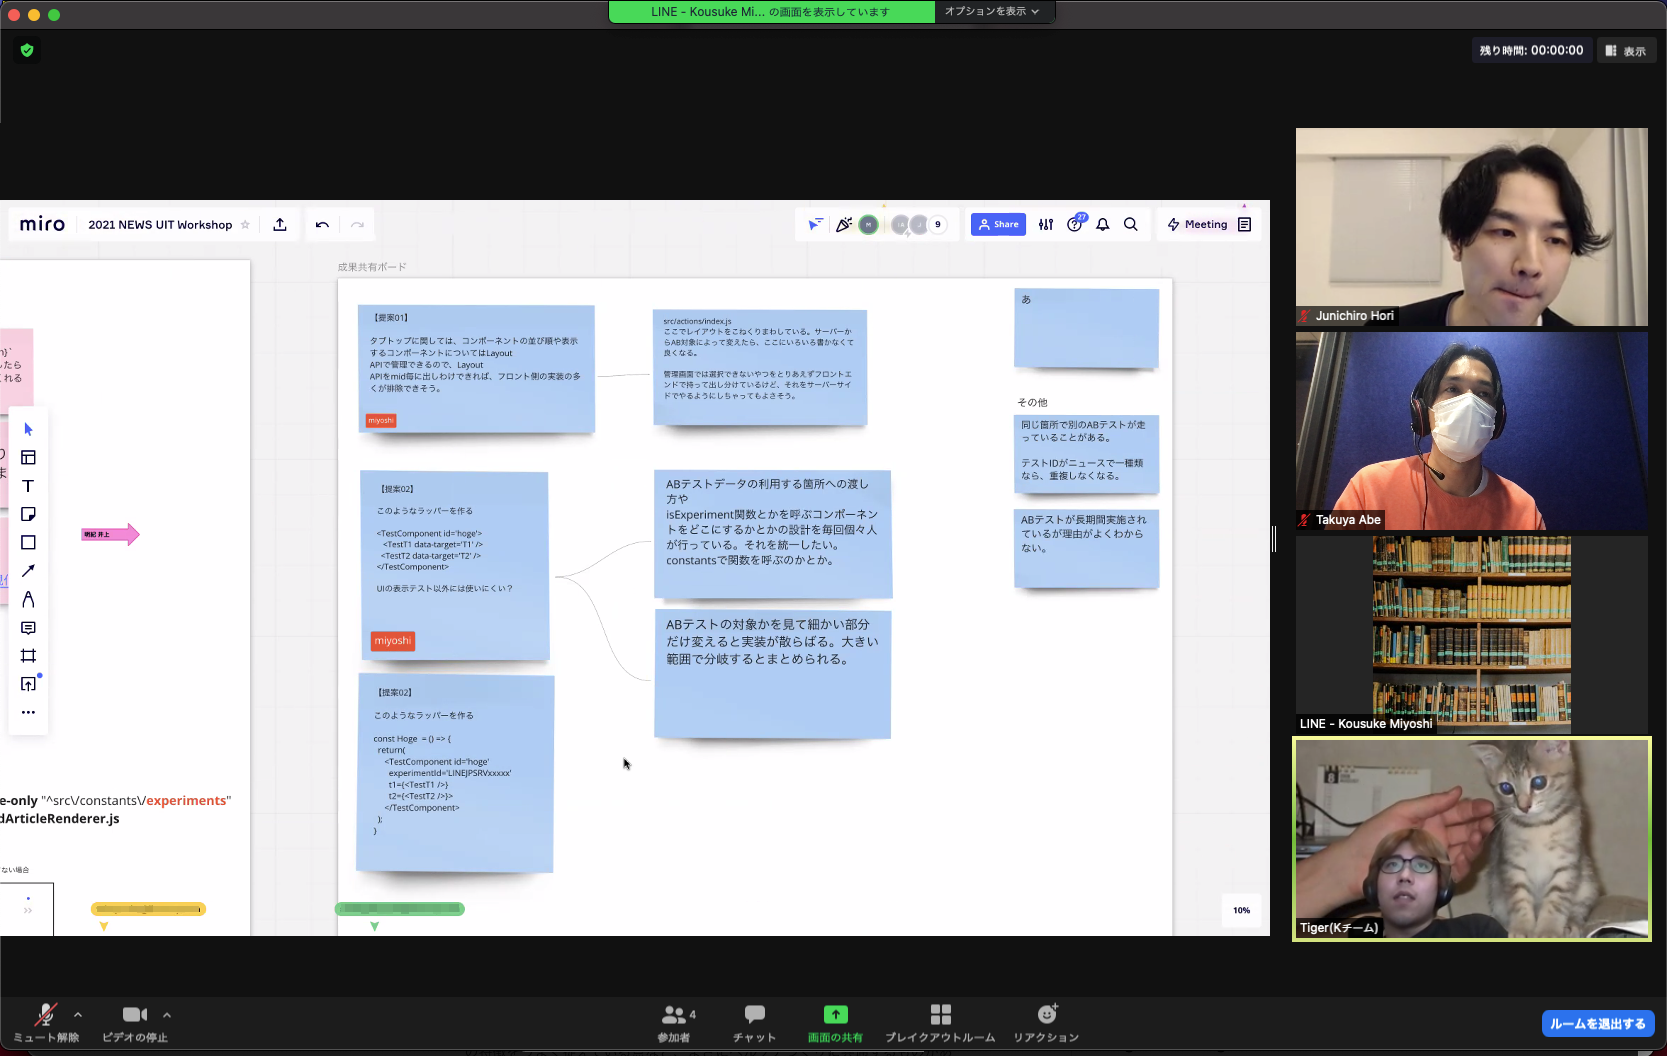Open the オプションを表示 dropdown
Viewport: 1667px width, 1056px height.
[992, 12]
